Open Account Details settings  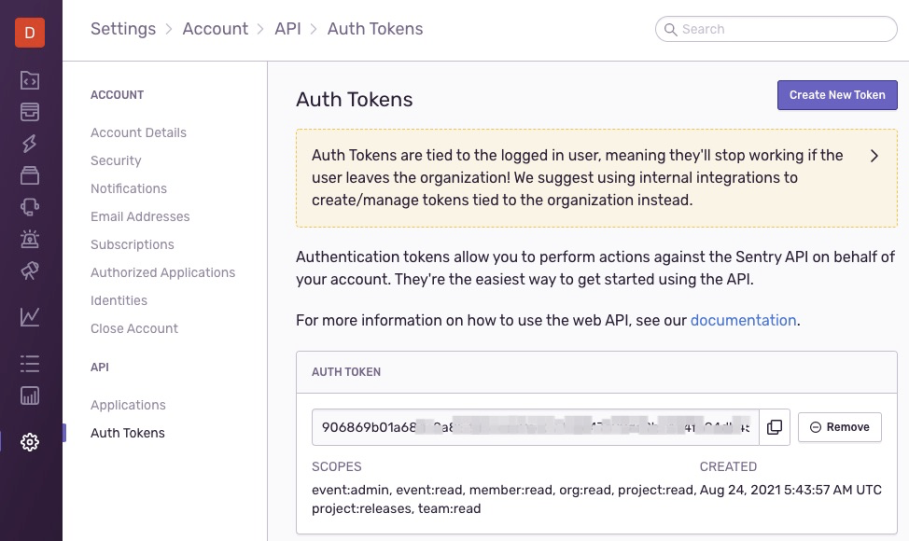139,133
